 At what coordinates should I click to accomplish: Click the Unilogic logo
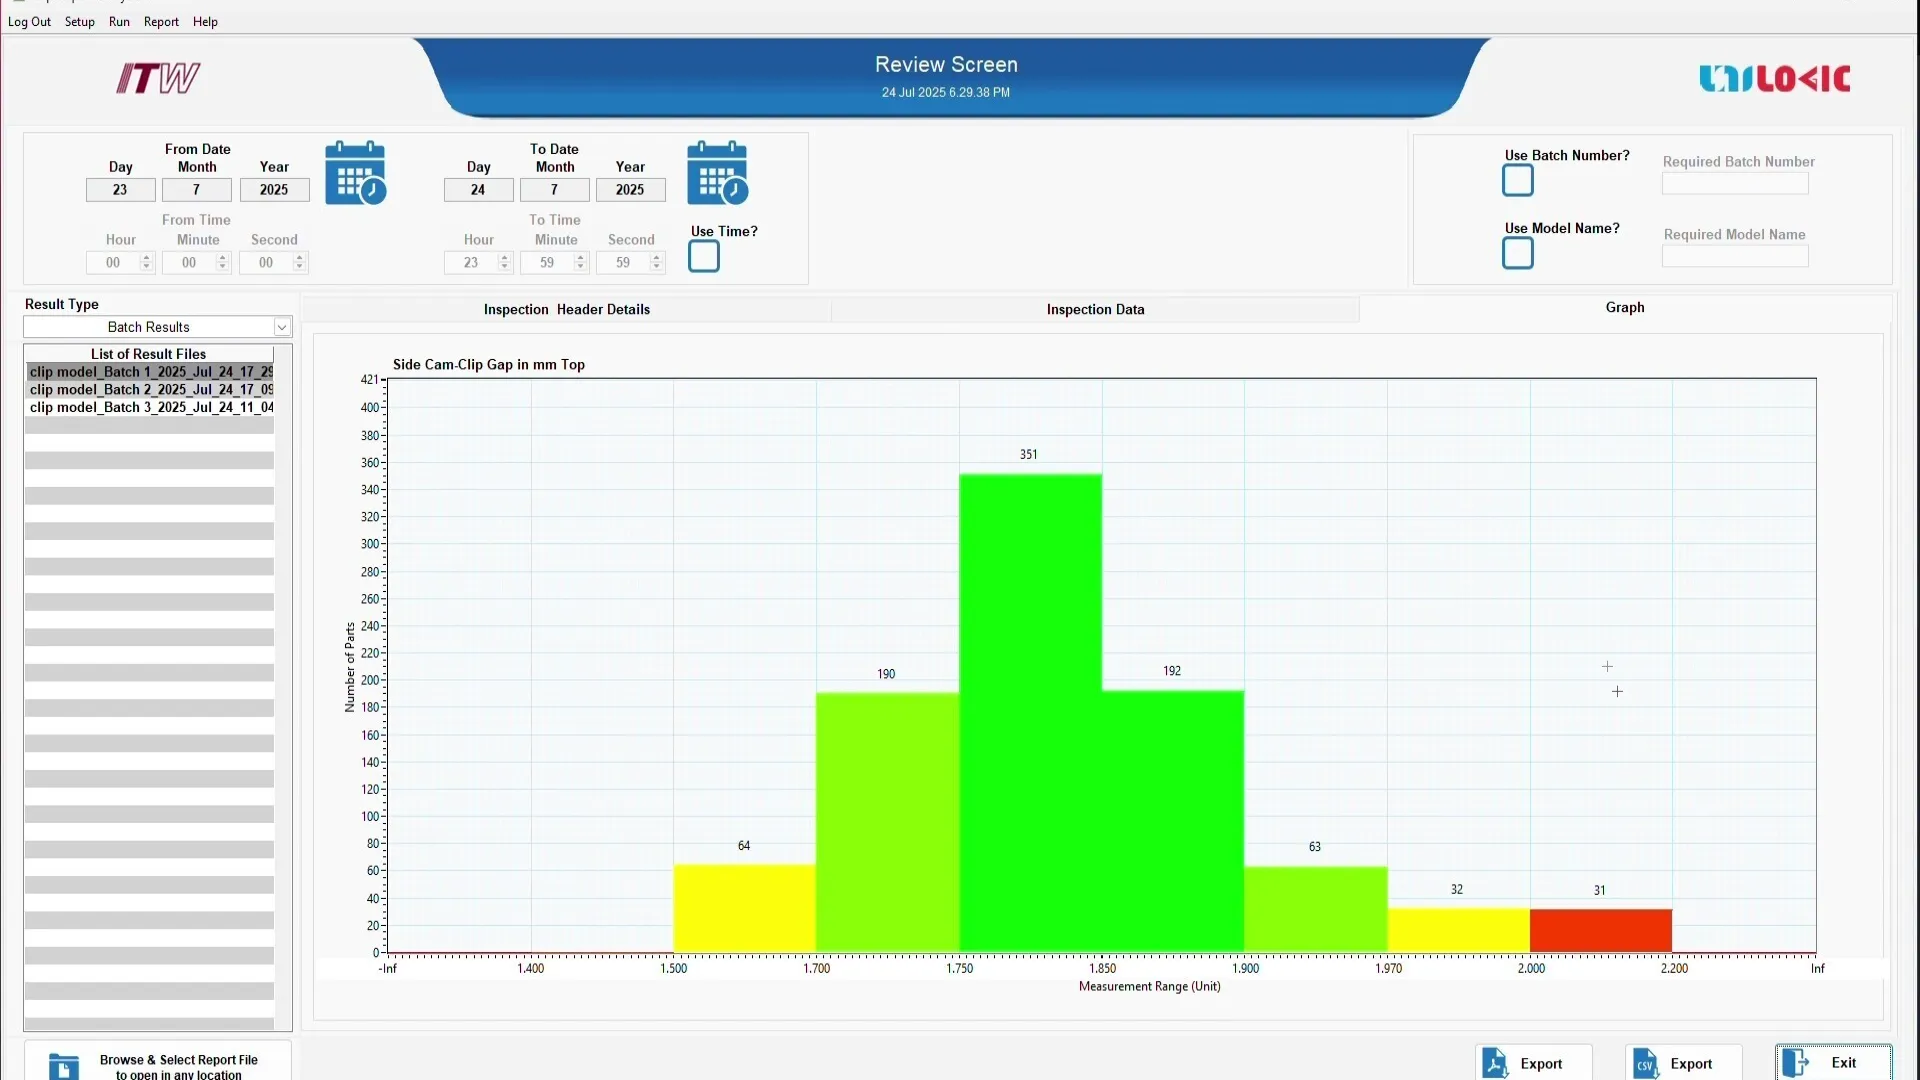click(1774, 78)
